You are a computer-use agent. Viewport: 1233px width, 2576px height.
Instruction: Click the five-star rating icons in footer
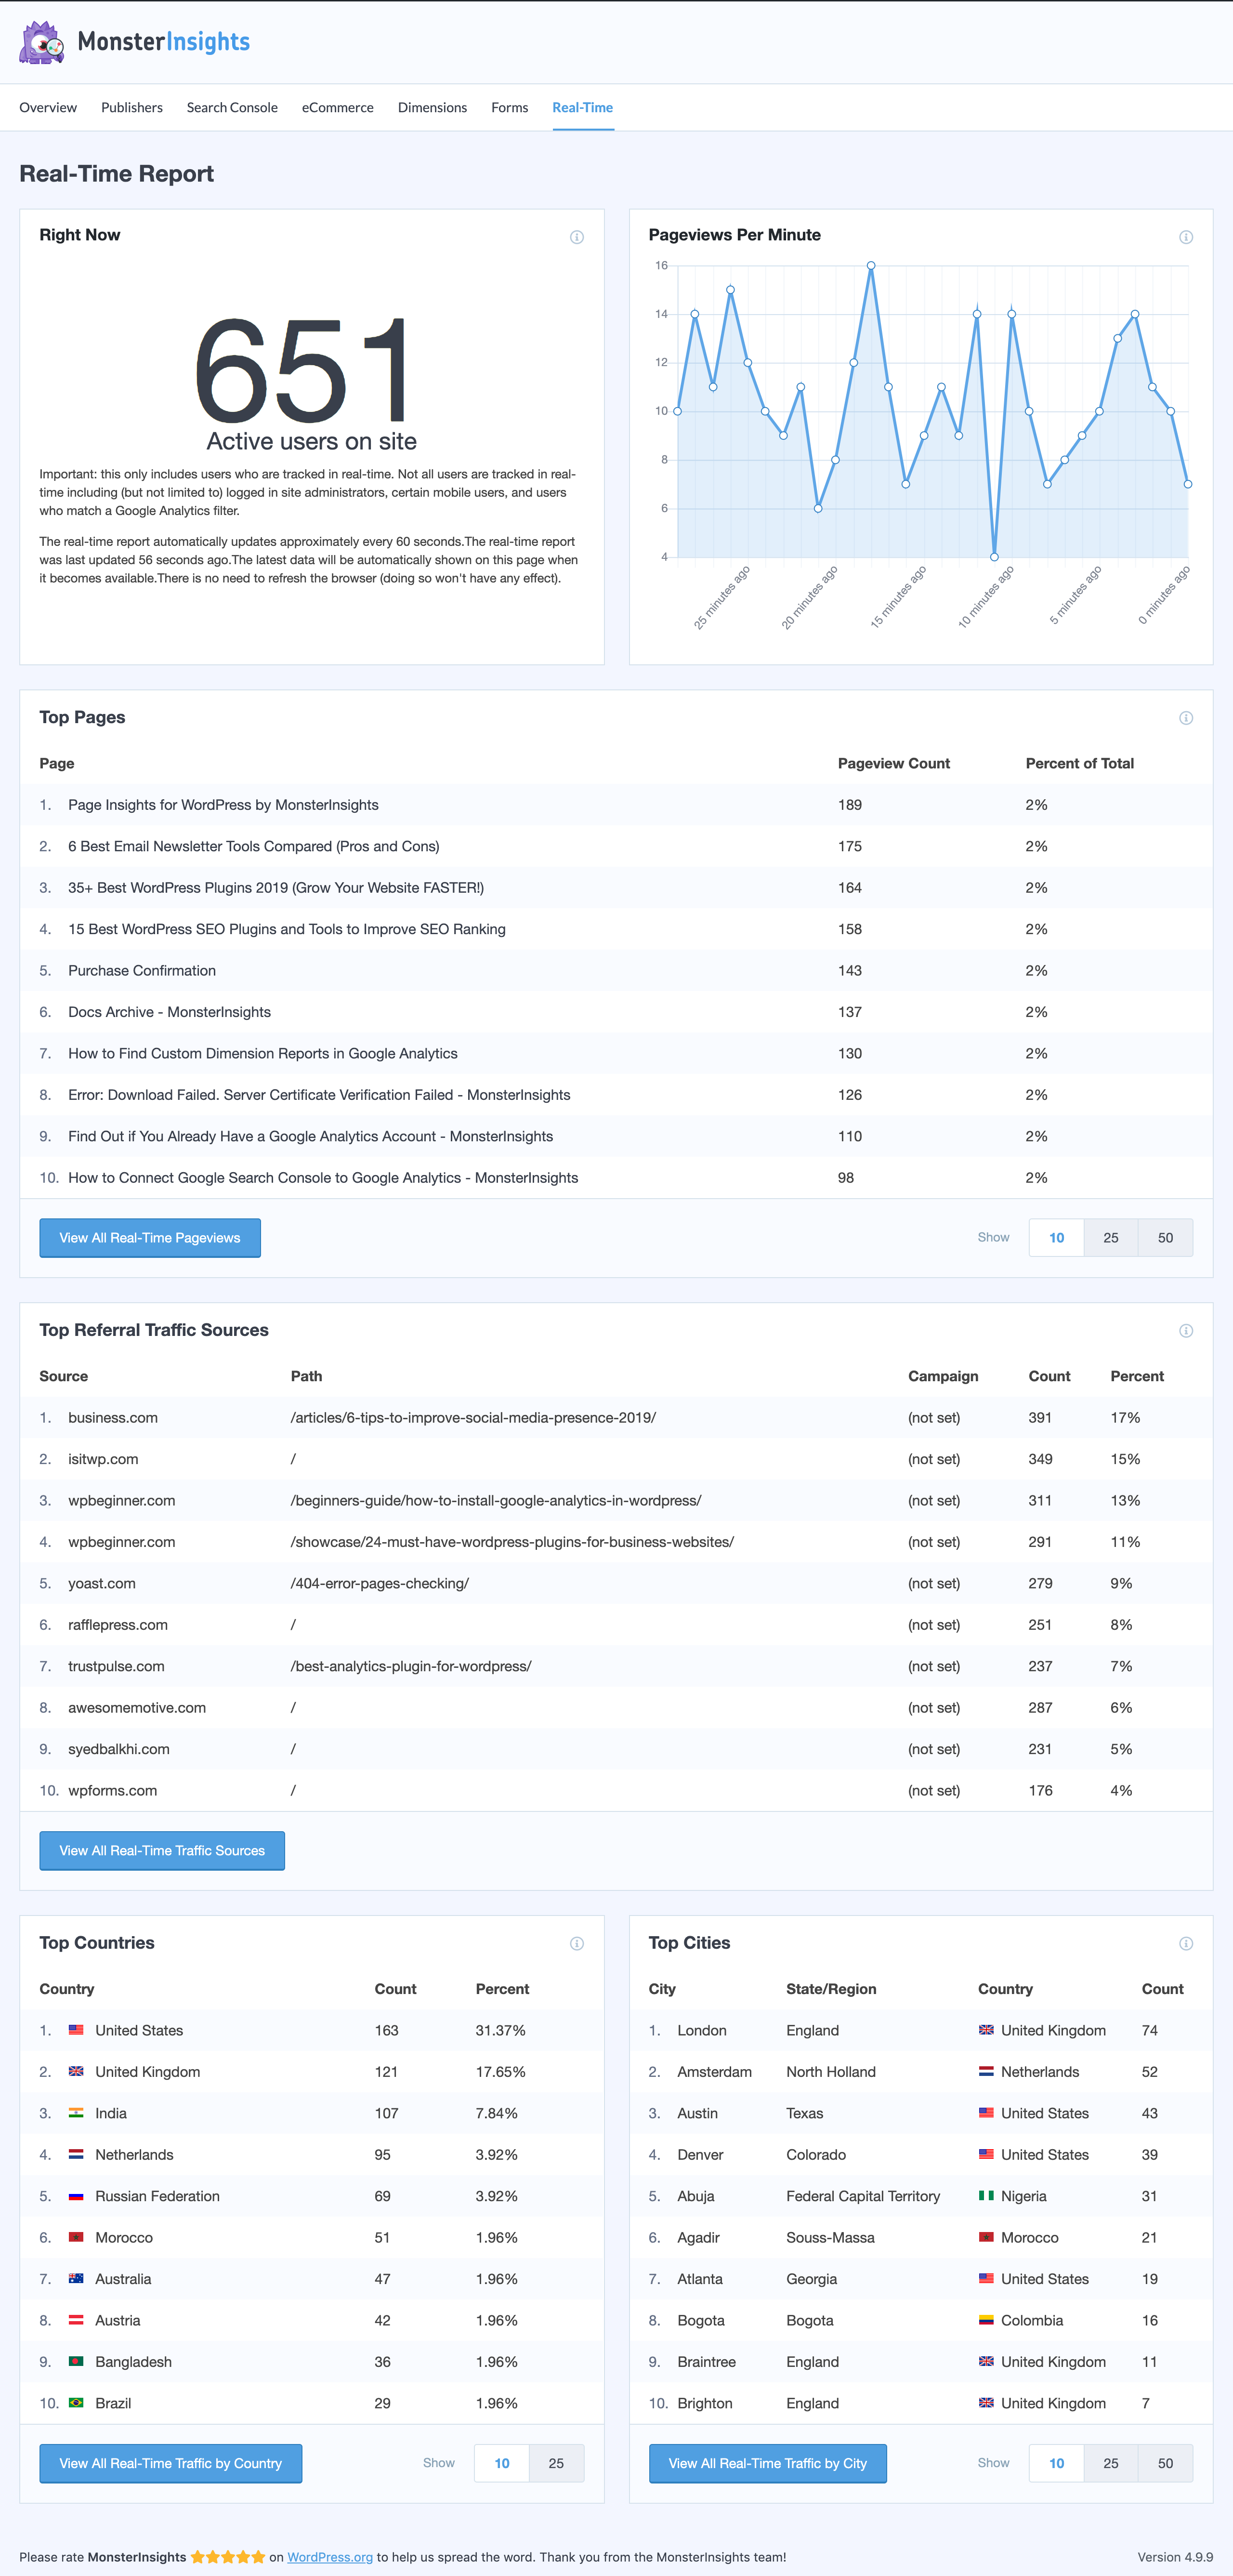pos(228,2557)
